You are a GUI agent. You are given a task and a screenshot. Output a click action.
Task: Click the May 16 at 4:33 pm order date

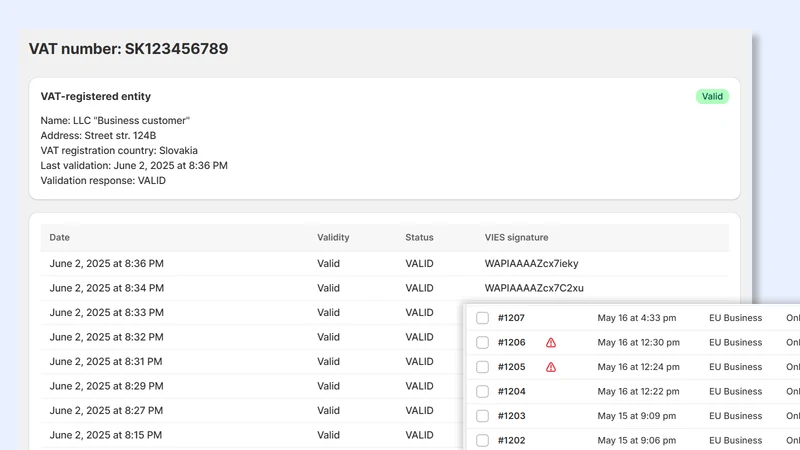pyautogui.click(x=637, y=318)
